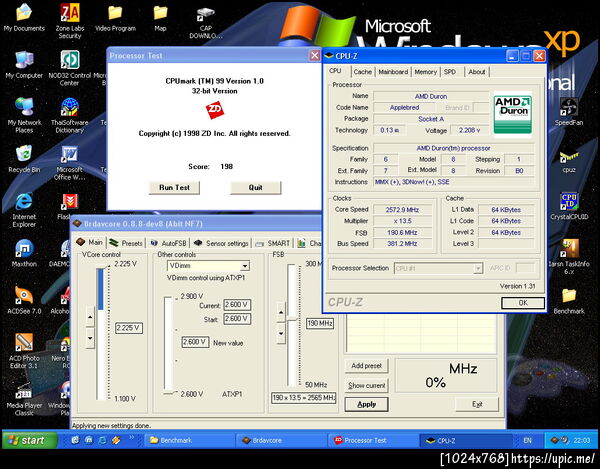Screen dimensions: 600x469
Task: Click Run Test in Processor Test
Action: pos(174,187)
